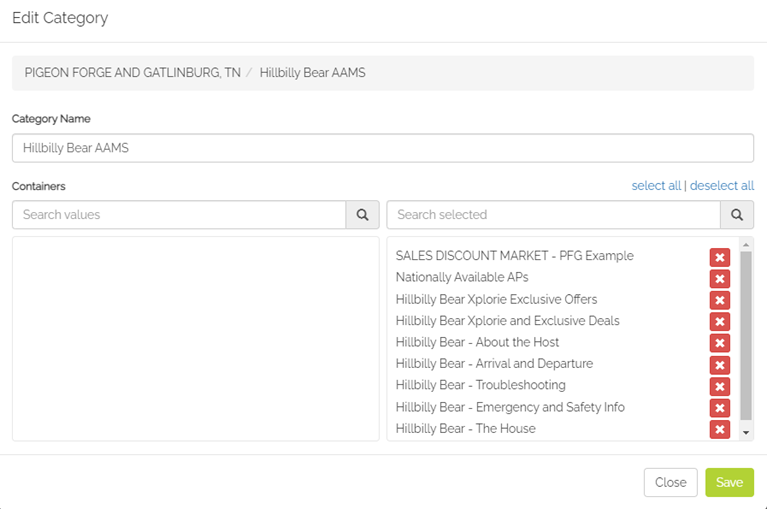Click the Search selected magnifier button
The height and width of the screenshot is (509, 767).
(737, 215)
